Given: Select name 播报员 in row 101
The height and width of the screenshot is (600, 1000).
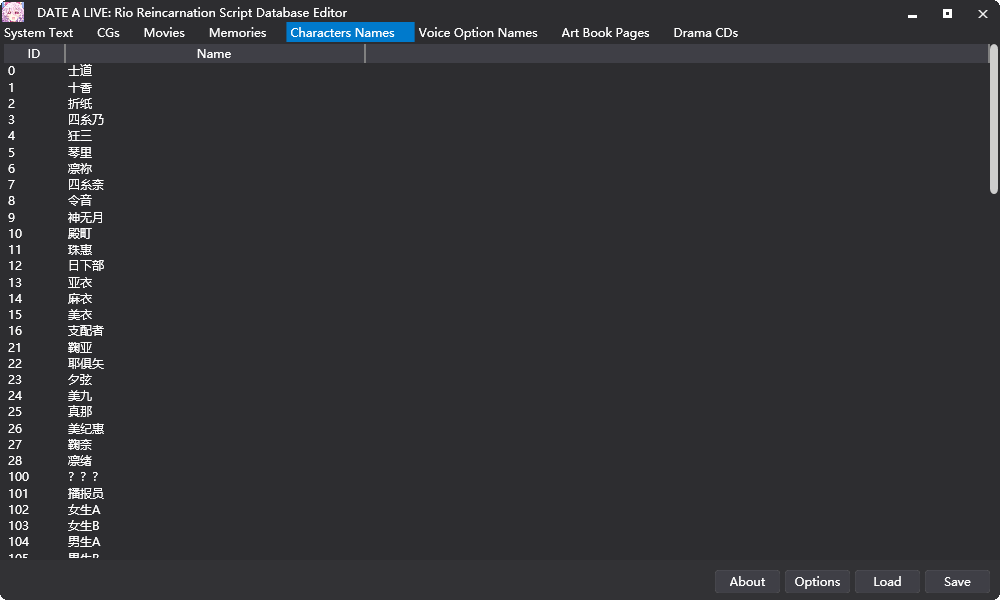Looking at the screenshot, I should tap(85, 494).
